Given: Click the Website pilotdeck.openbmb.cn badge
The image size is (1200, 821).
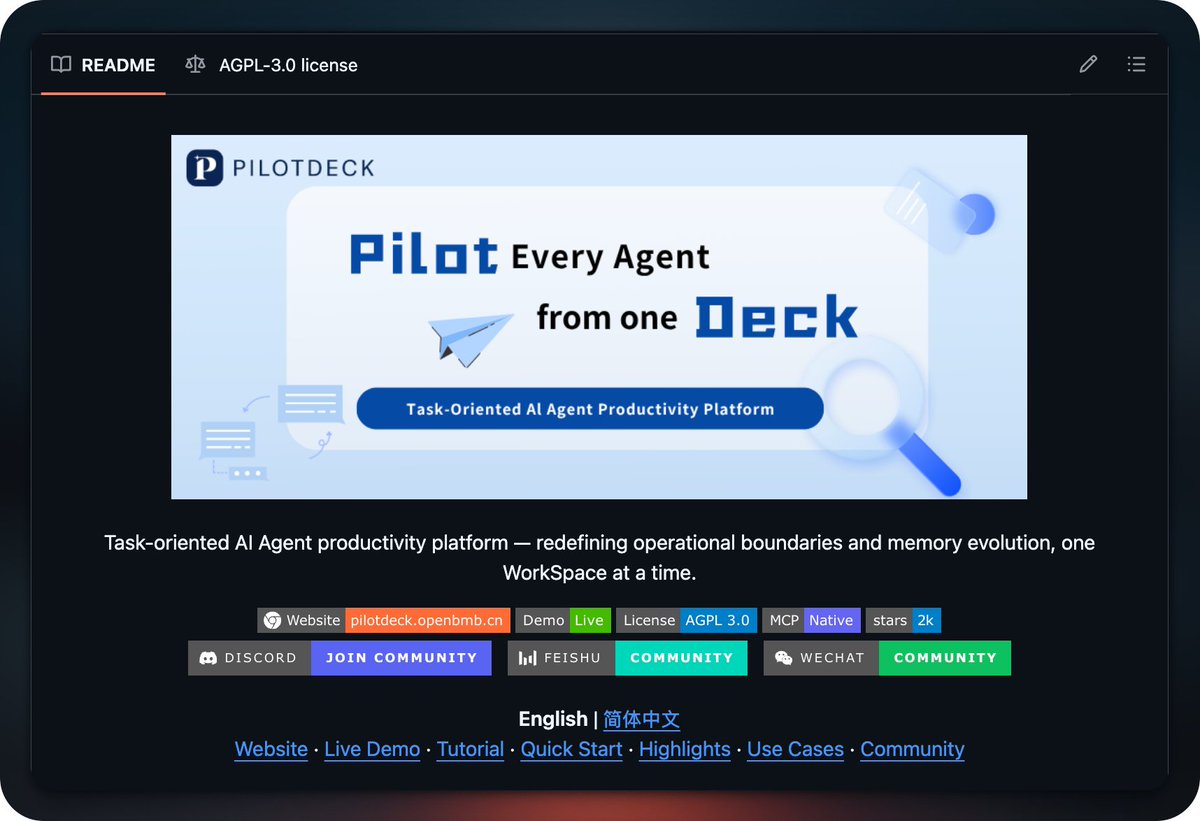Looking at the screenshot, I should 384,620.
